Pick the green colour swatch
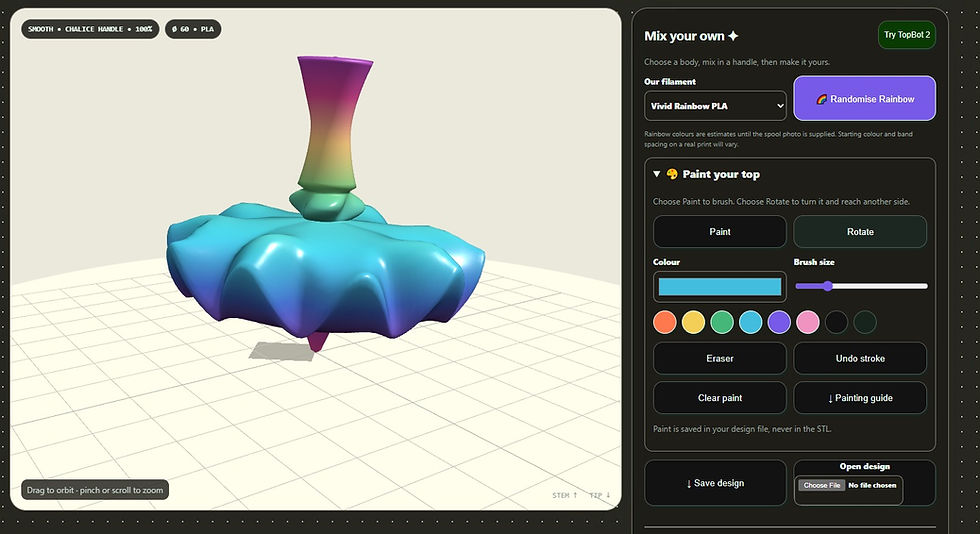980x534 pixels. 722,322
